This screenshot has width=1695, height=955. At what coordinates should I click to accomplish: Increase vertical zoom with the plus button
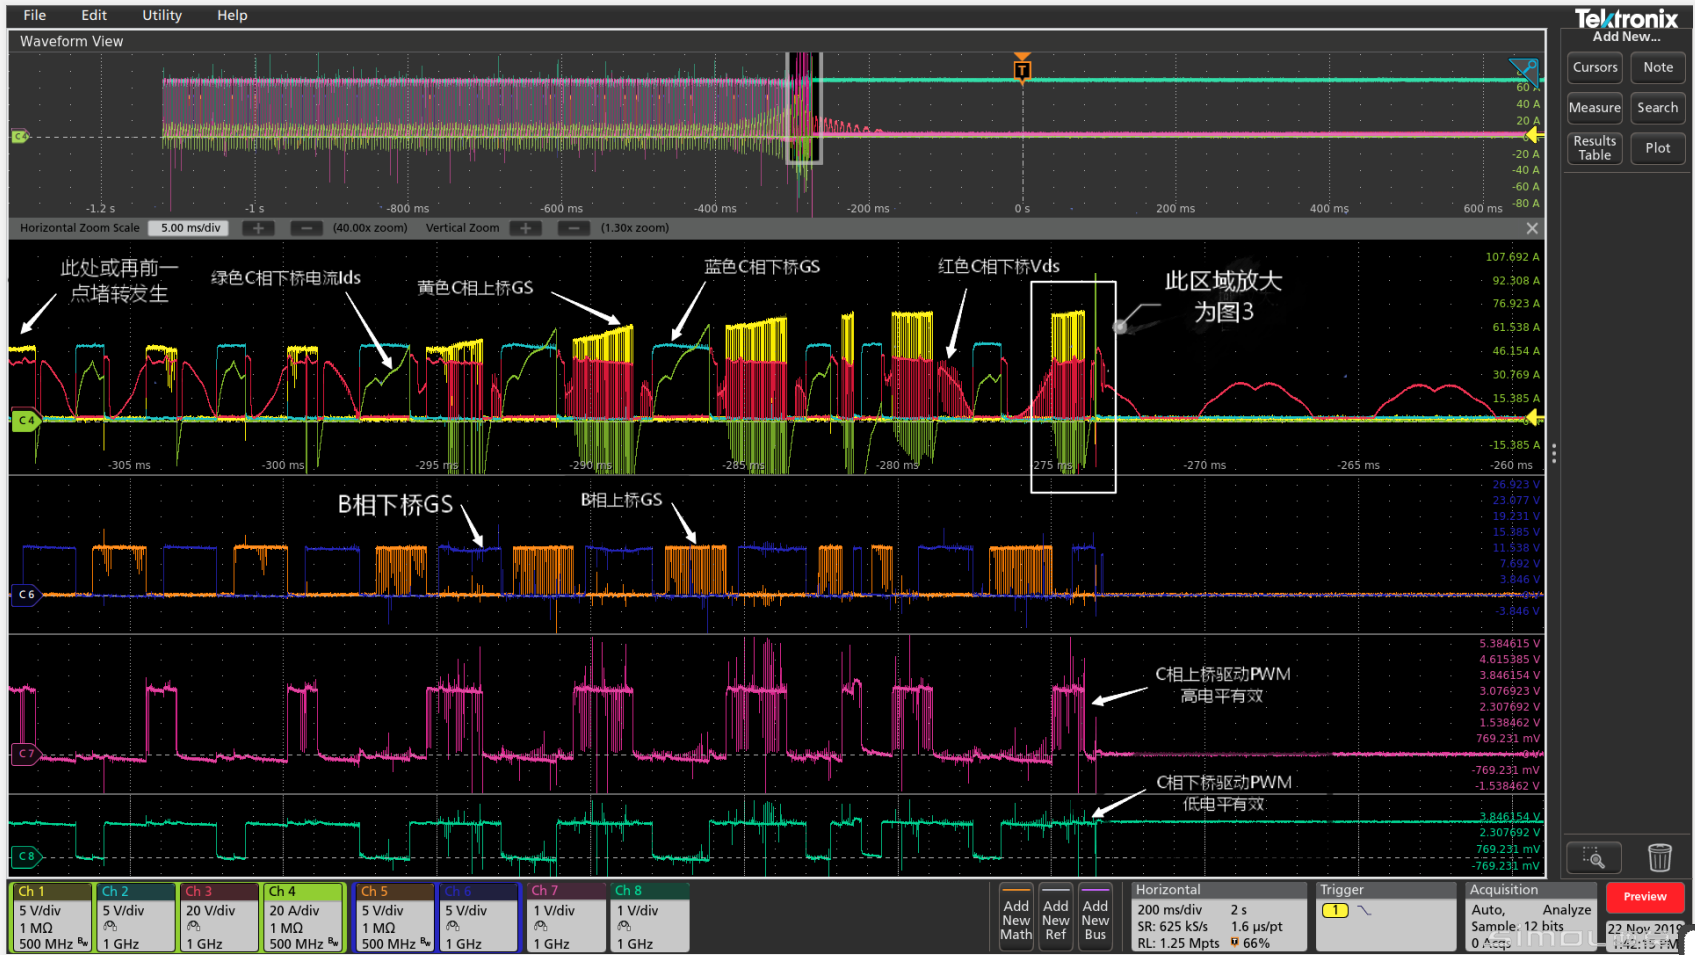pos(526,228)
